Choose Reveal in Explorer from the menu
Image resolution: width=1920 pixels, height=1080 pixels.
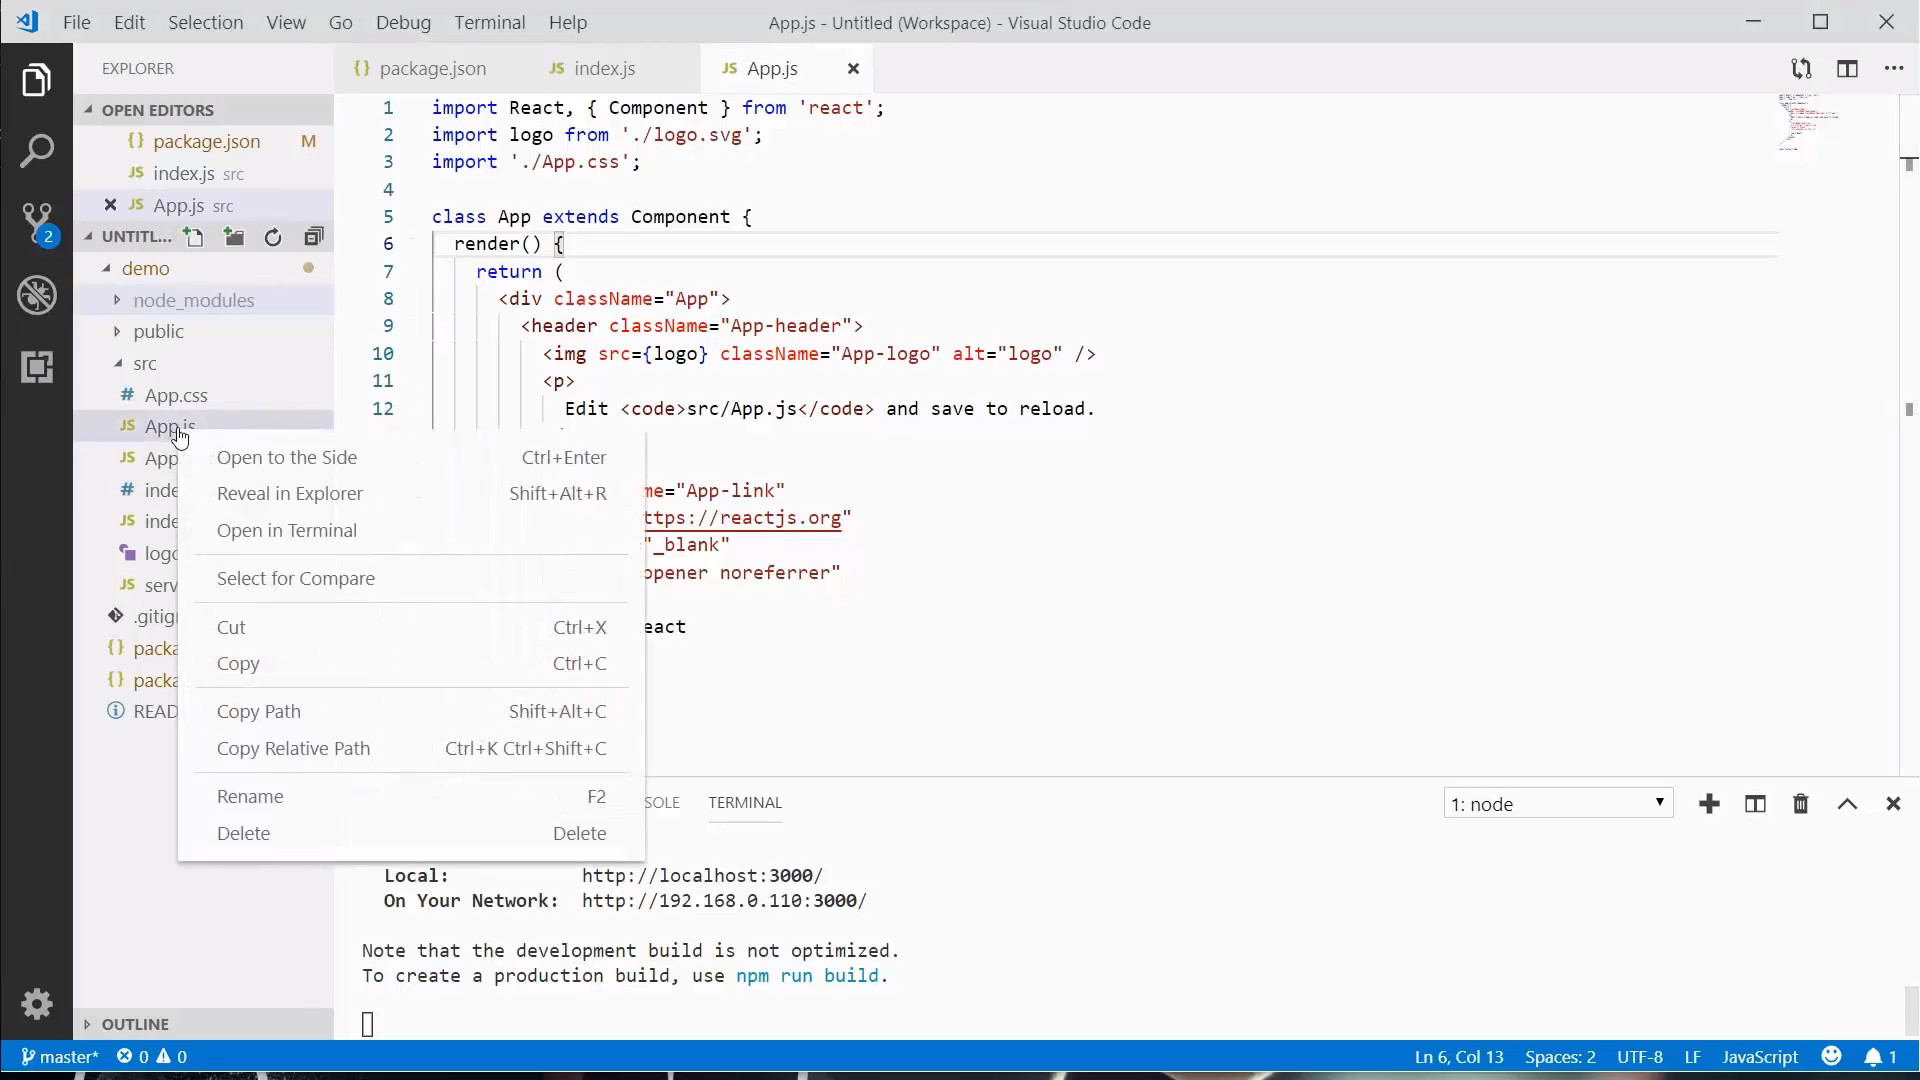click(x=288, y=493)
